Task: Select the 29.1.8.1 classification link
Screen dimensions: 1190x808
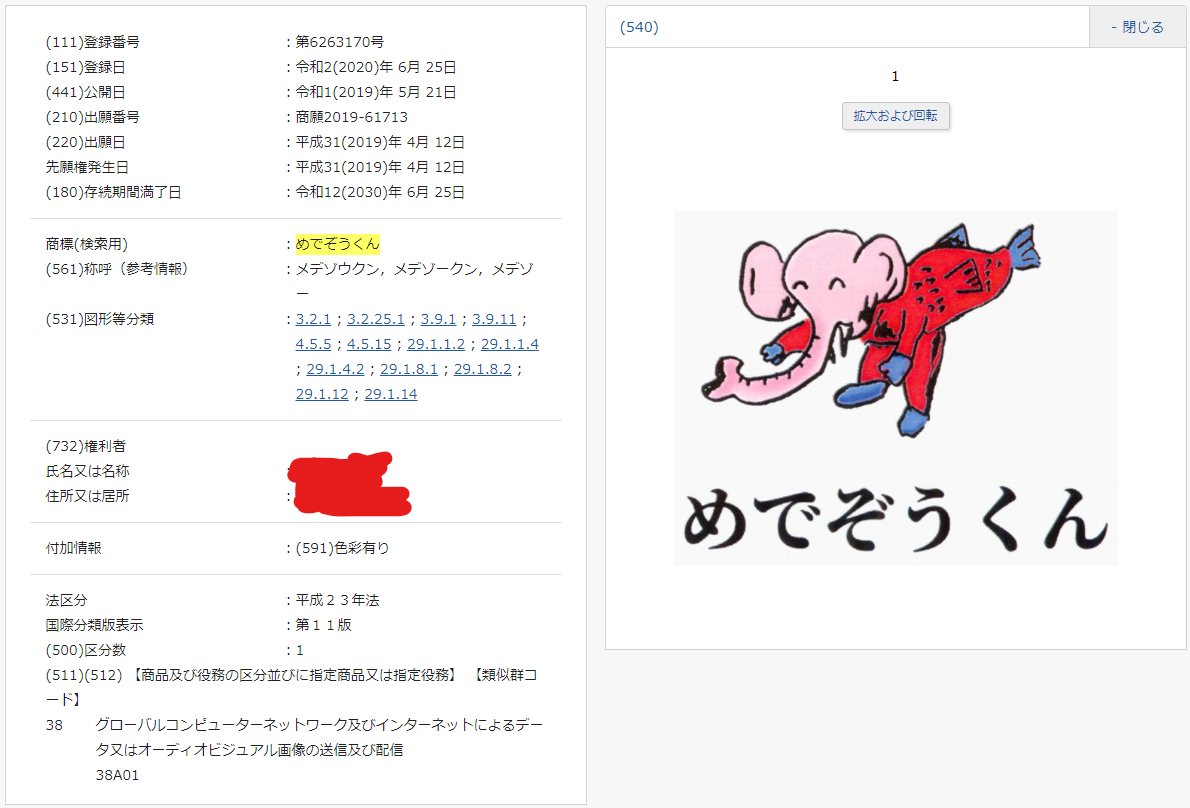Action: tap(409, 369)
